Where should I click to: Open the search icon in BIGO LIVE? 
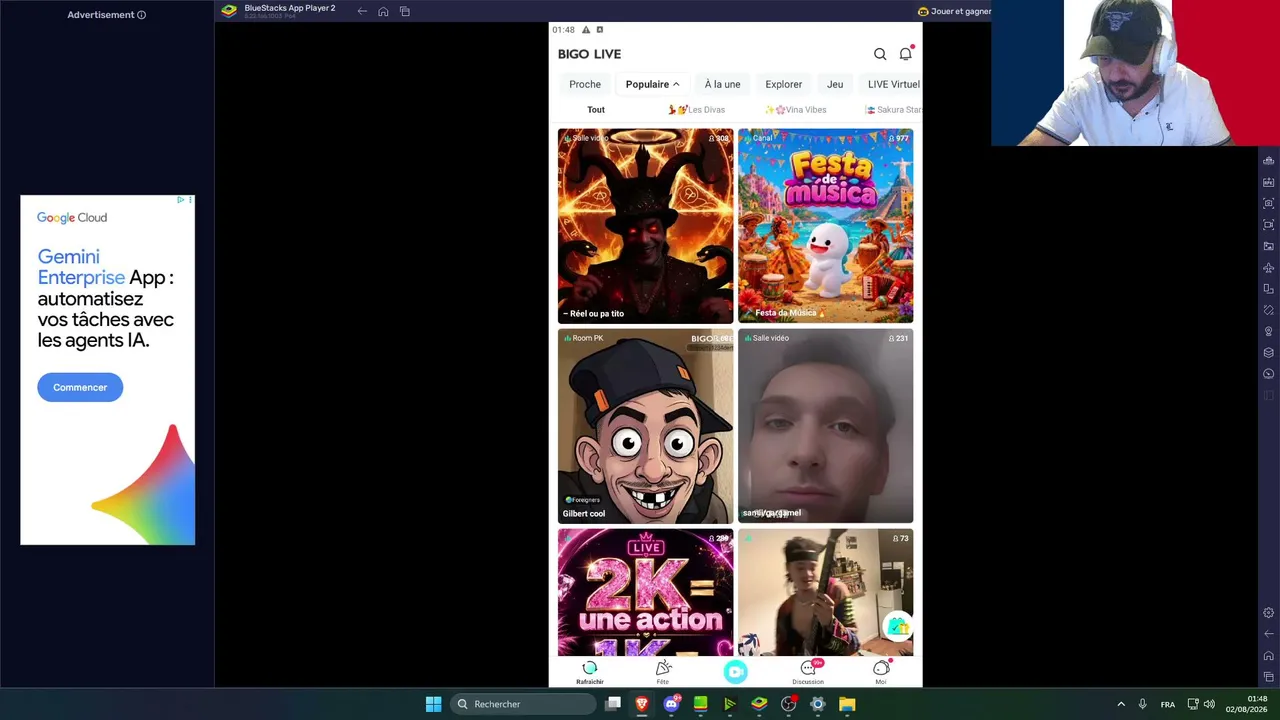click(x=880, y=54)
